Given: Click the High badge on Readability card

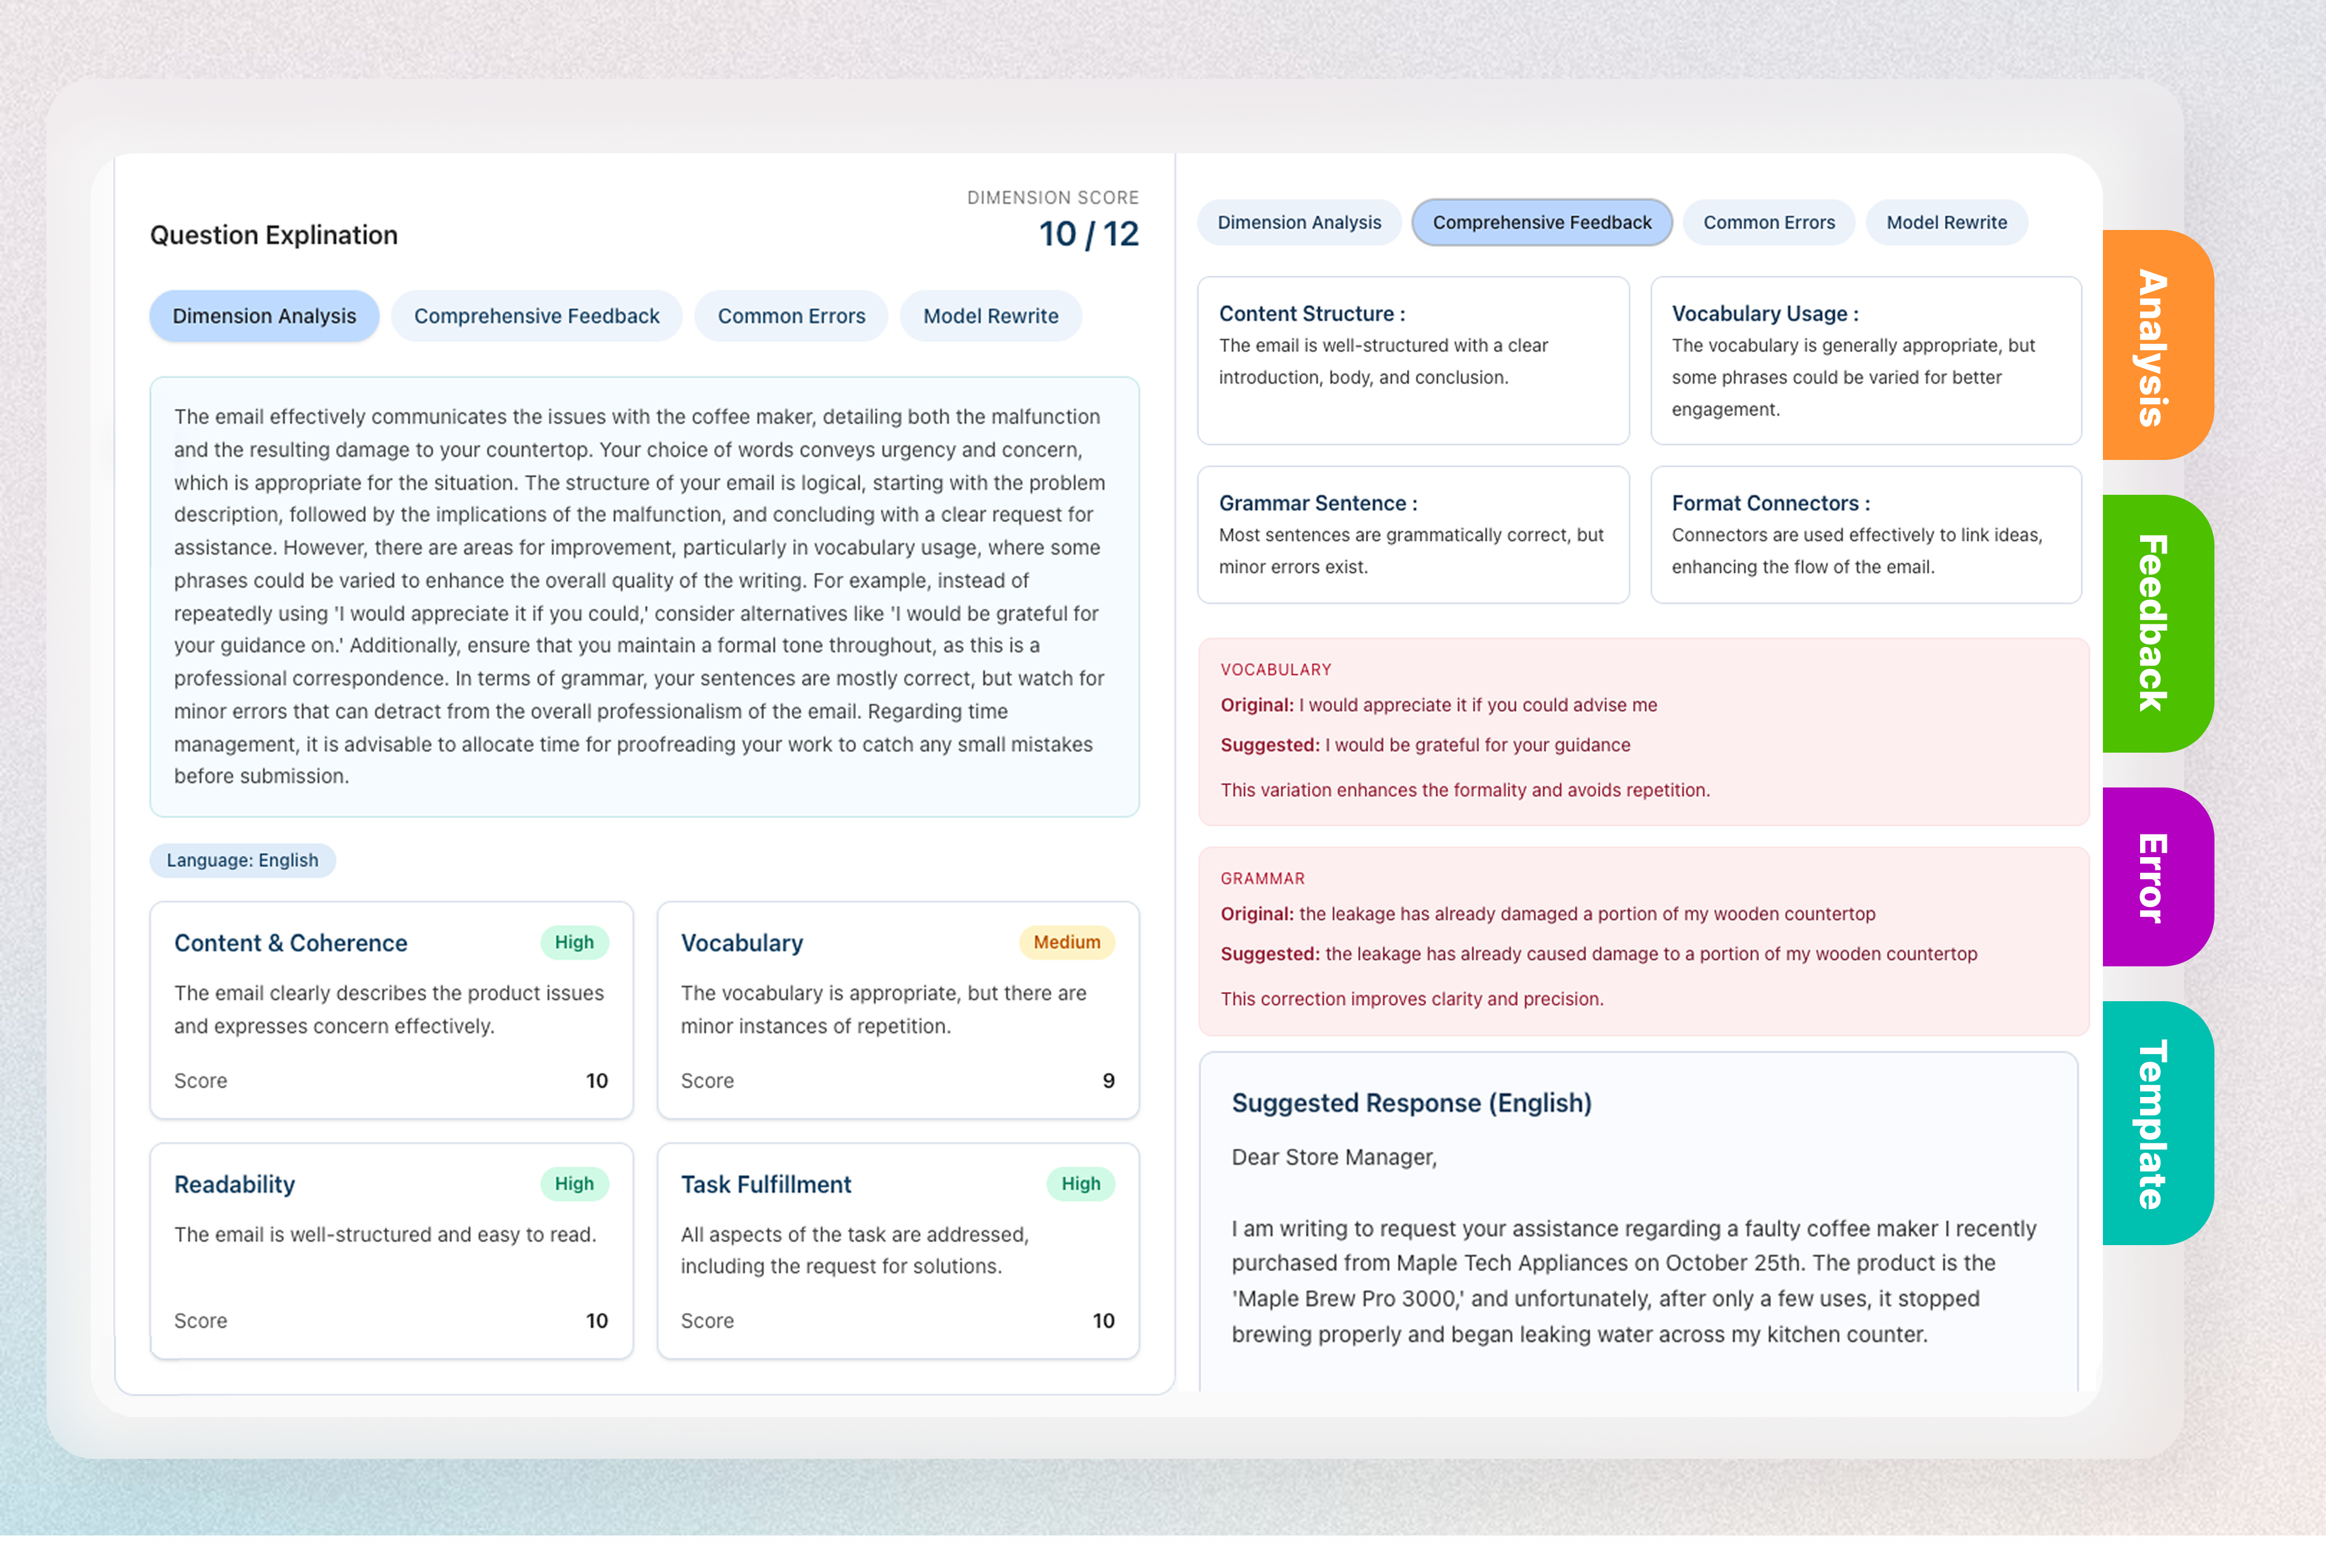Looking at the screenshot, I should coord(573,1183).
